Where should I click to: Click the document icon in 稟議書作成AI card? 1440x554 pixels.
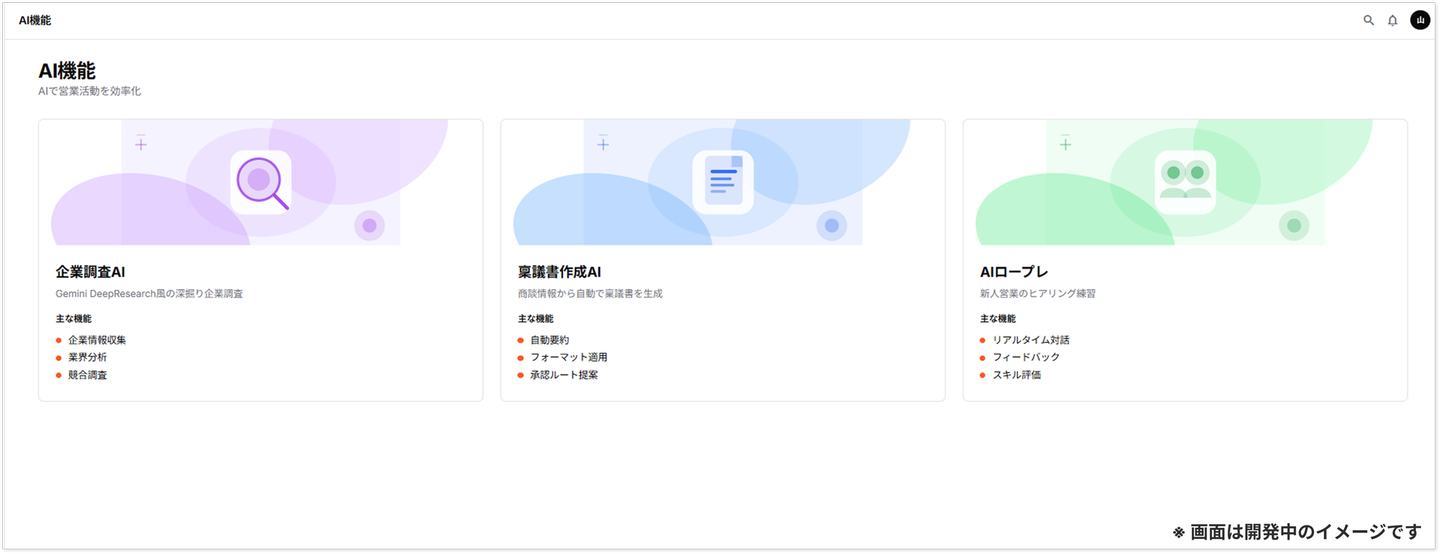pyautogui.click(x=723, y=182)
